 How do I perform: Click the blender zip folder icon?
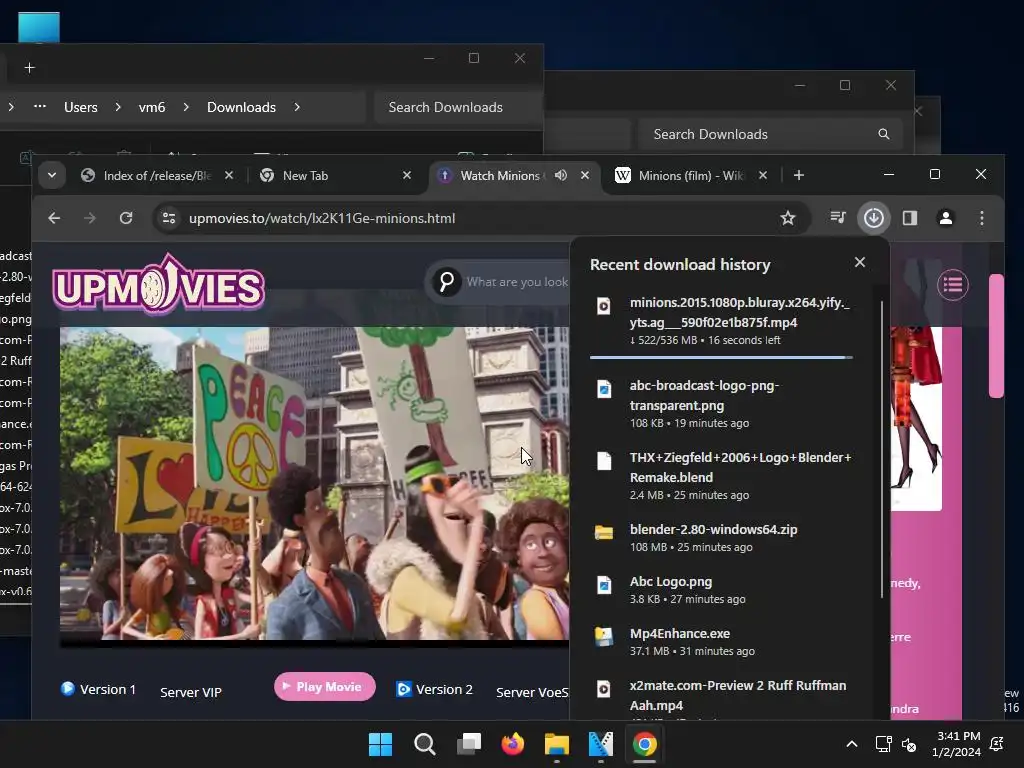tap(603, 532)
